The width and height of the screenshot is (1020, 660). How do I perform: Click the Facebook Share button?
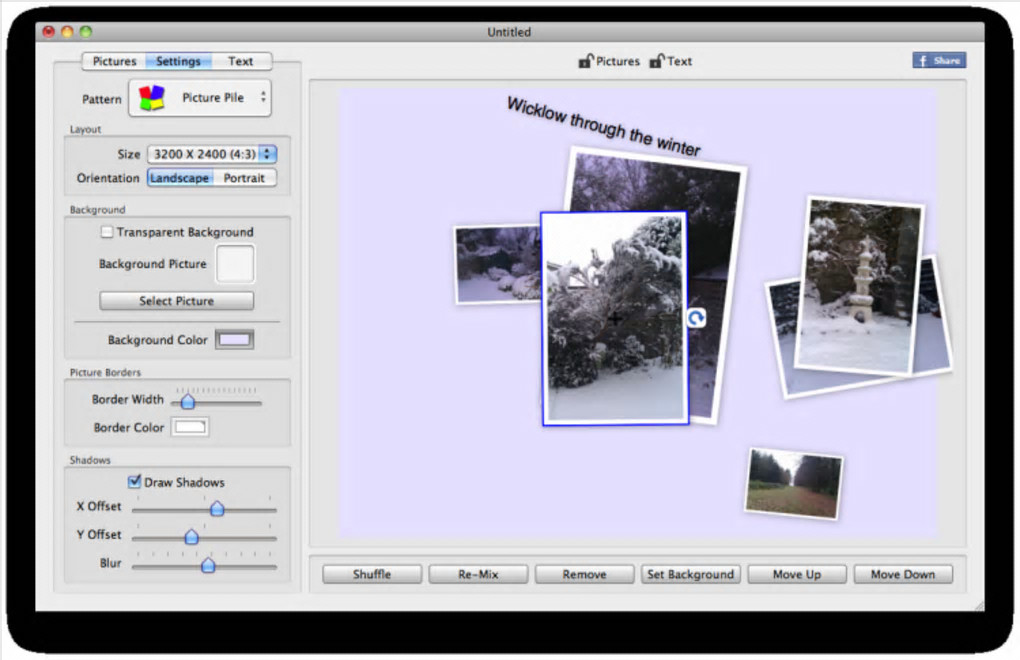tap(939, 60)
